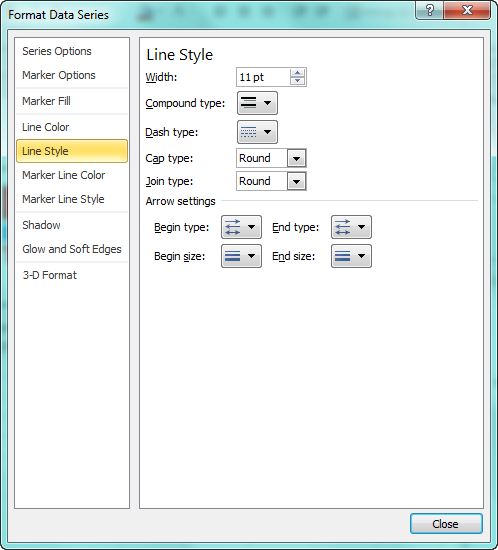Image resolution: width=498 pixels, height=550 pixels.
Task: Open the 3-D Format section
Action: tap(49, 275)
